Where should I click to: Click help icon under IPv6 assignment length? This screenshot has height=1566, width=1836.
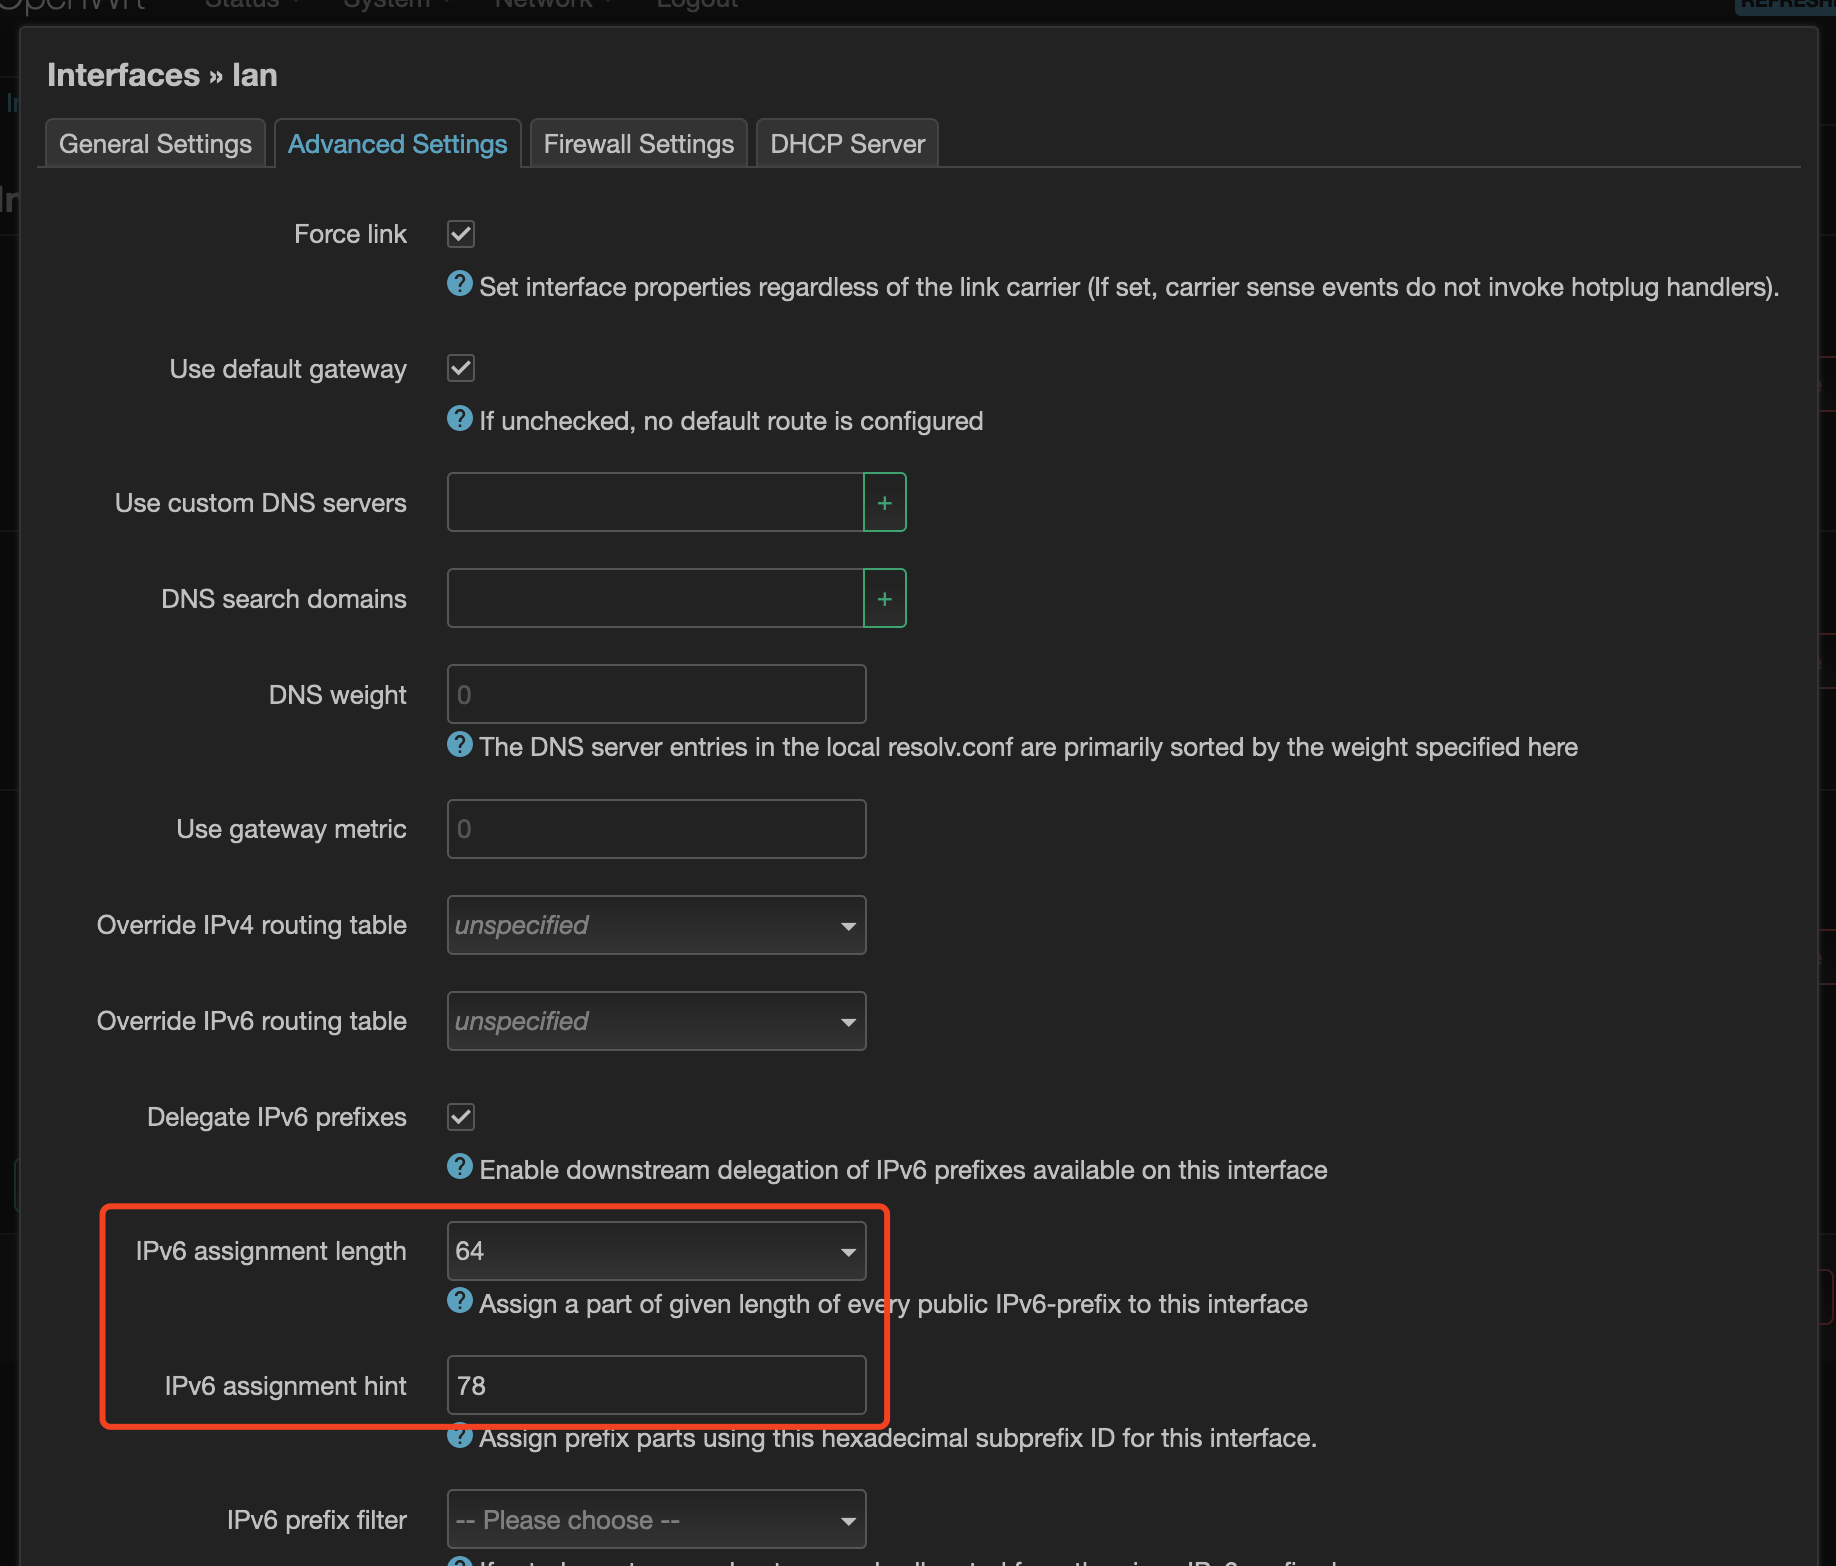(x=459, y=1300)
